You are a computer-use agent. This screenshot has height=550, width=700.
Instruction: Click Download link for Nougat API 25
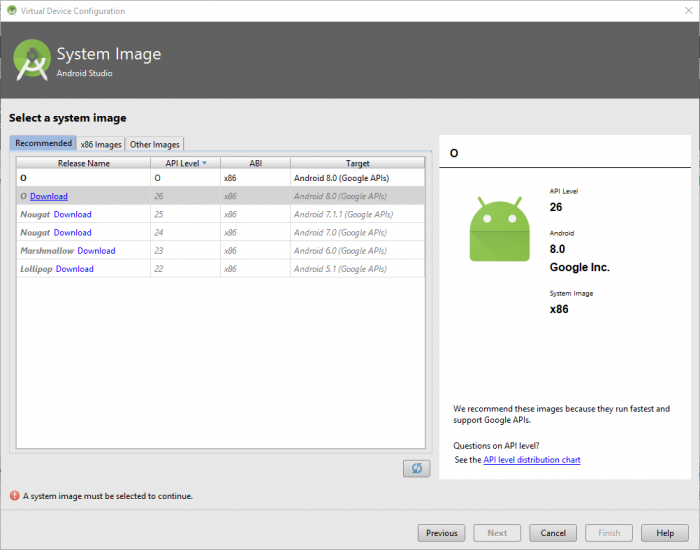pyautogui.click(x=72, y=214)
